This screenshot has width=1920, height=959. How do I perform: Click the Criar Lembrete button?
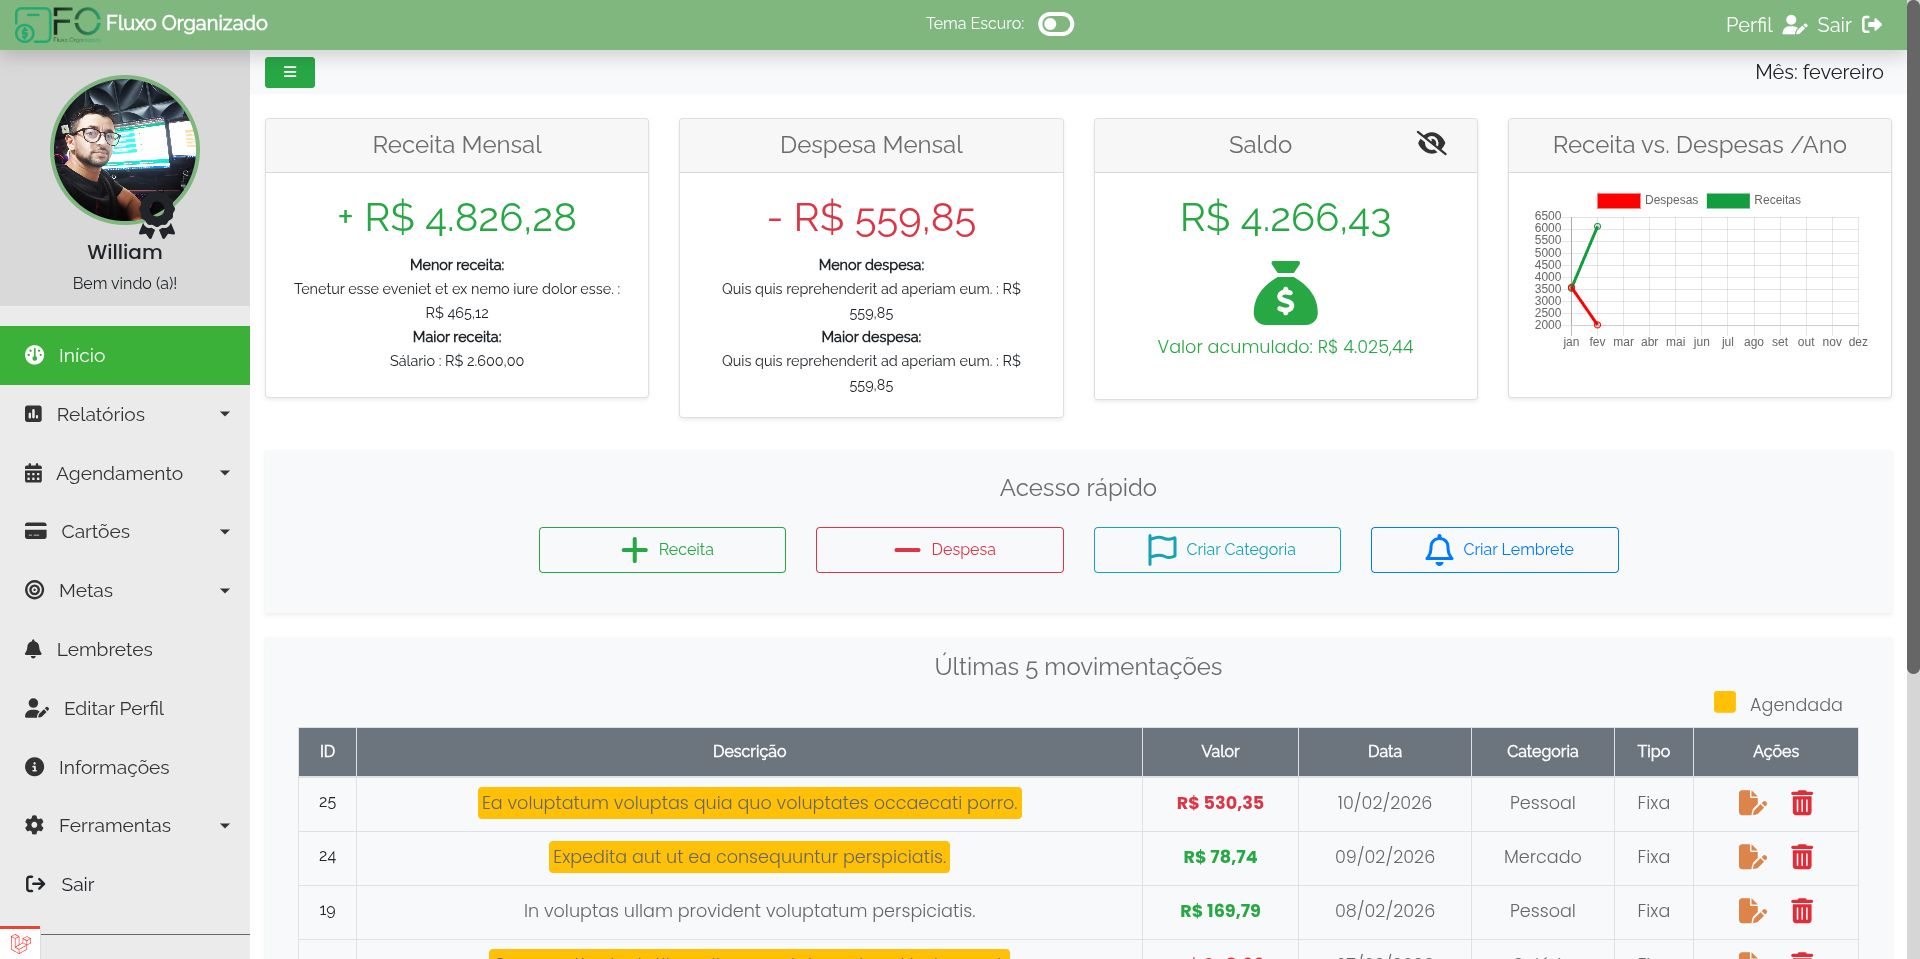pyautogui.click(x=1494, y=550)
